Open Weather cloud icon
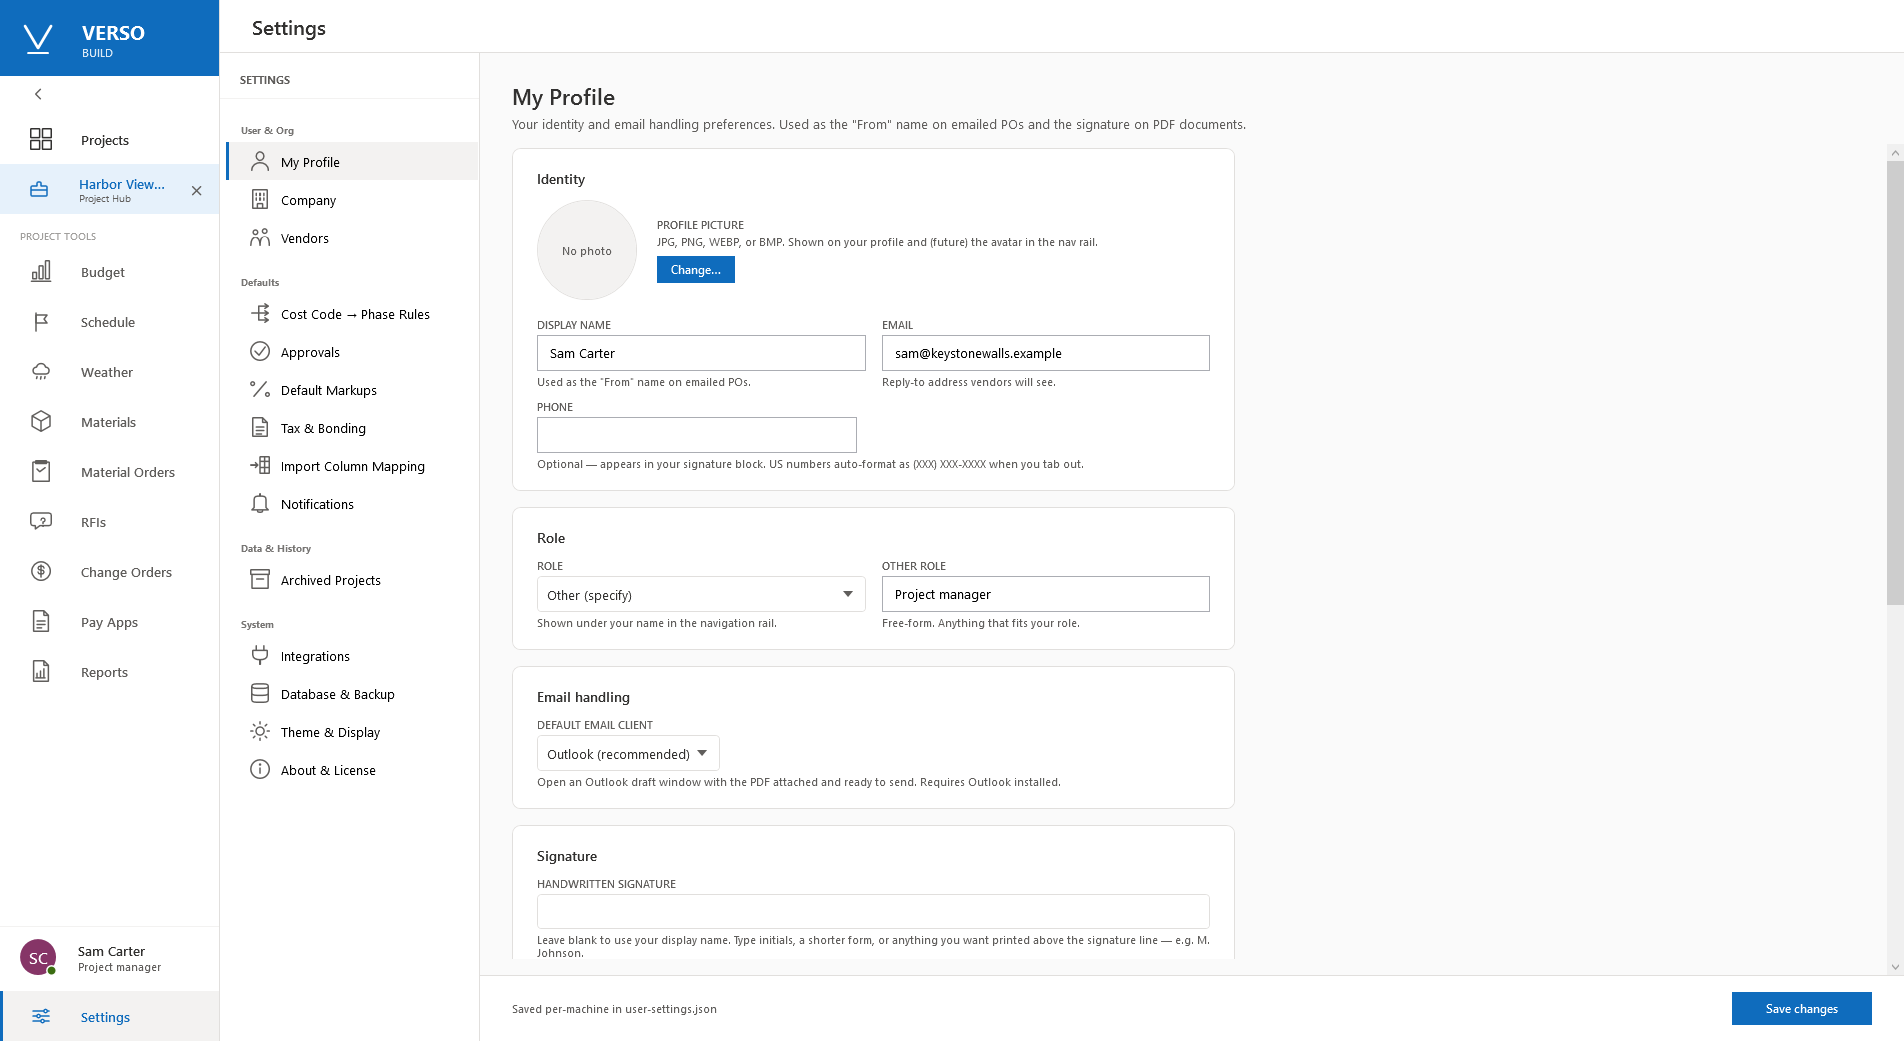Image resolution: width=1904 pixels, height=1041 pixels. pos(41,372)
